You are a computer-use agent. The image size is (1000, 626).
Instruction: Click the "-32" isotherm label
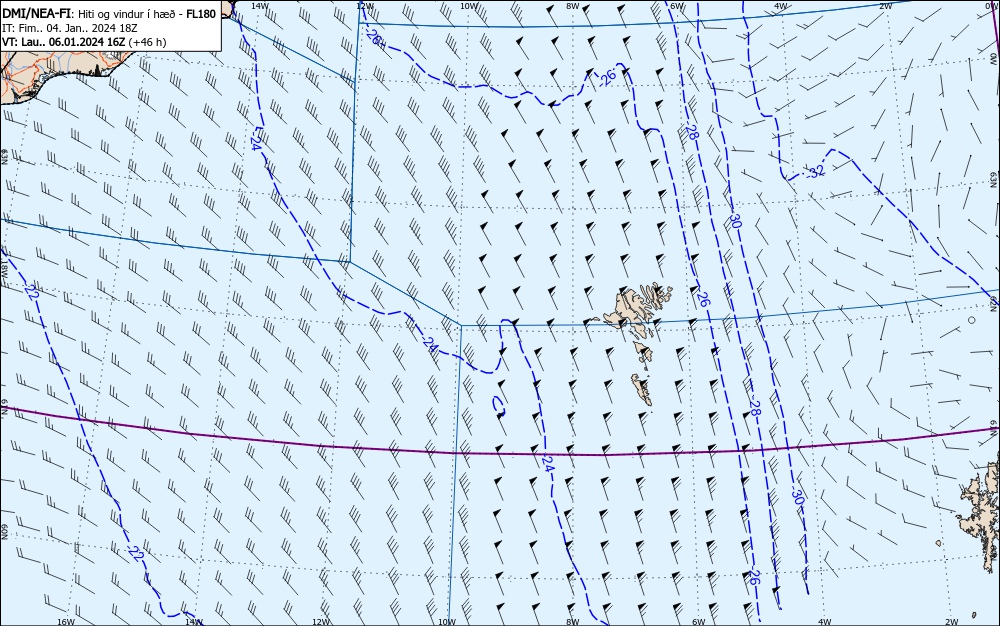pos(814,171)
